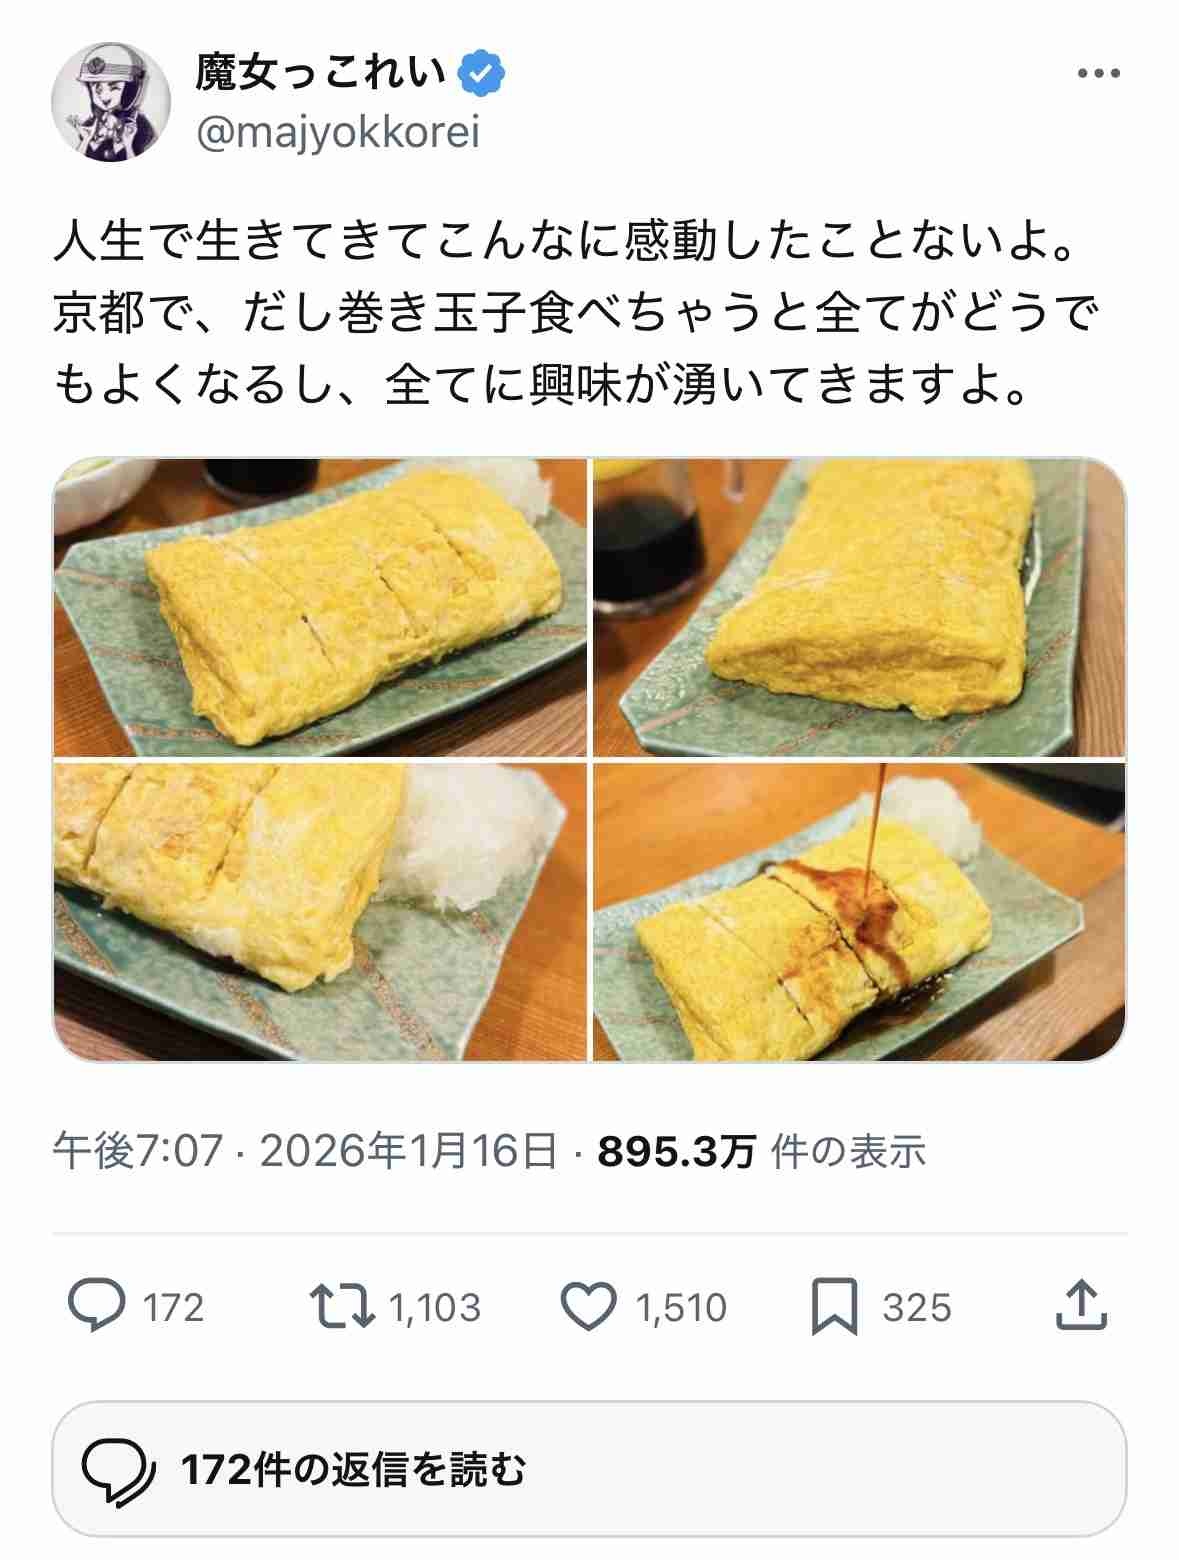Click the 895.3万 件の表示 view count

(x=762, y=1152)
